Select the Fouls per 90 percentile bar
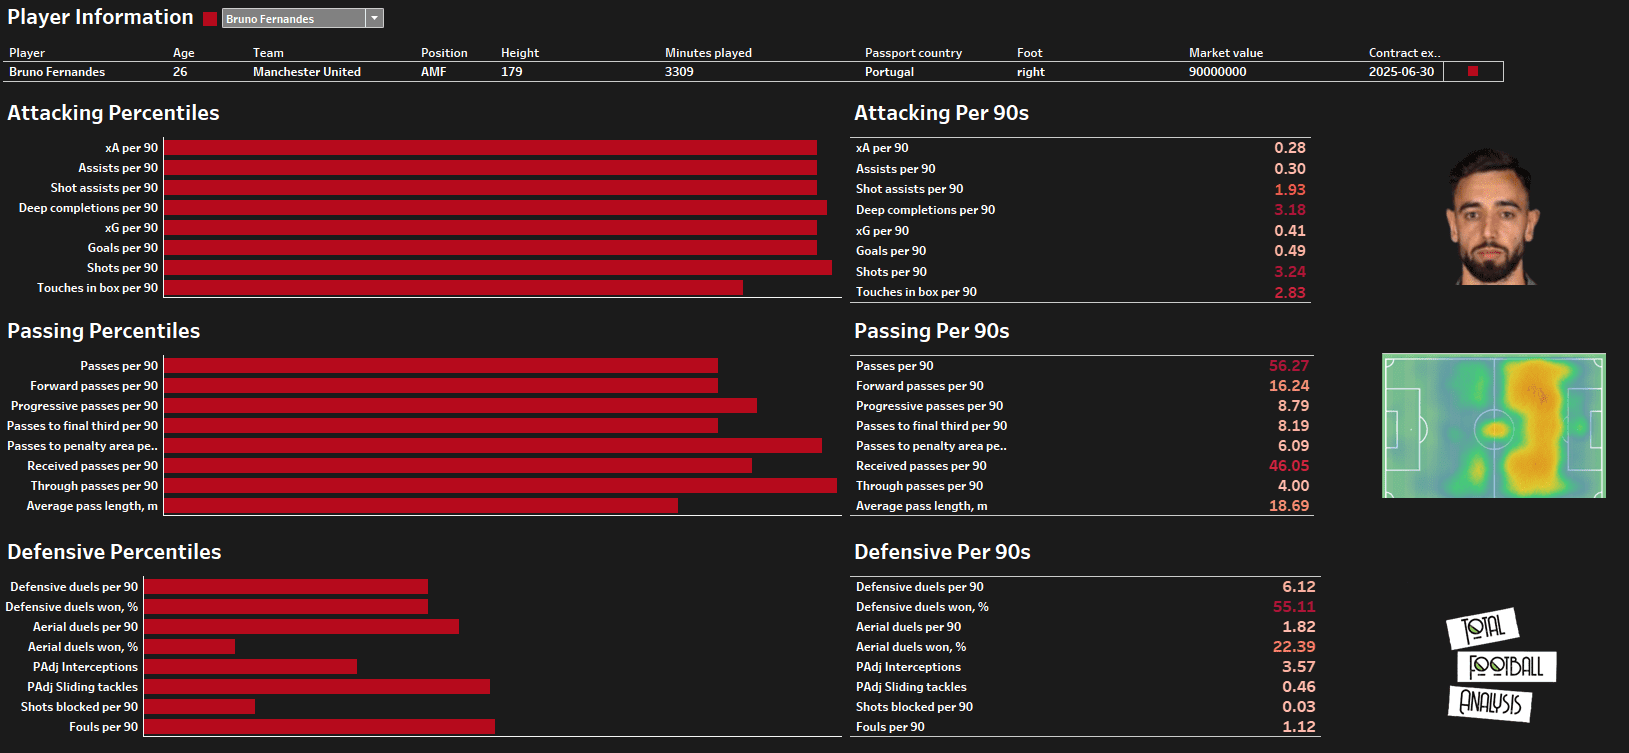 click(x=319, y=727)
